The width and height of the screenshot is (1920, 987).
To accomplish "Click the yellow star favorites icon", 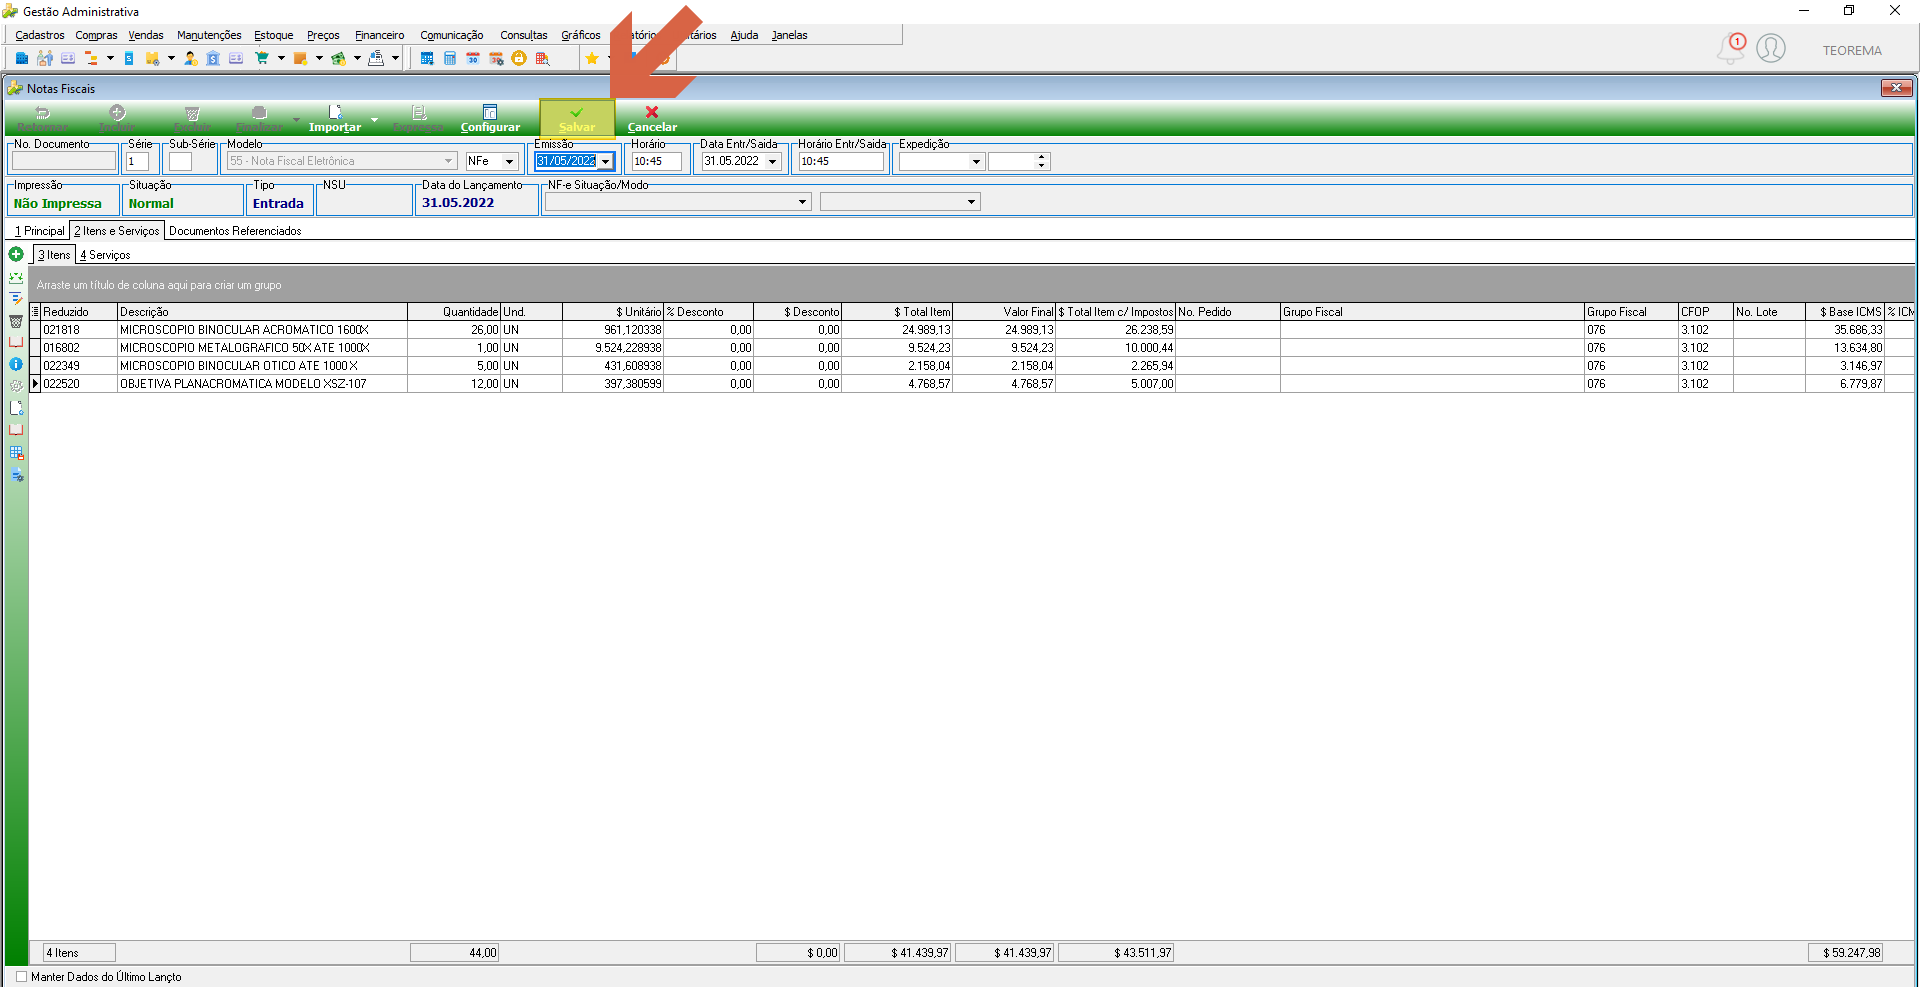I will tap(592, 58).
